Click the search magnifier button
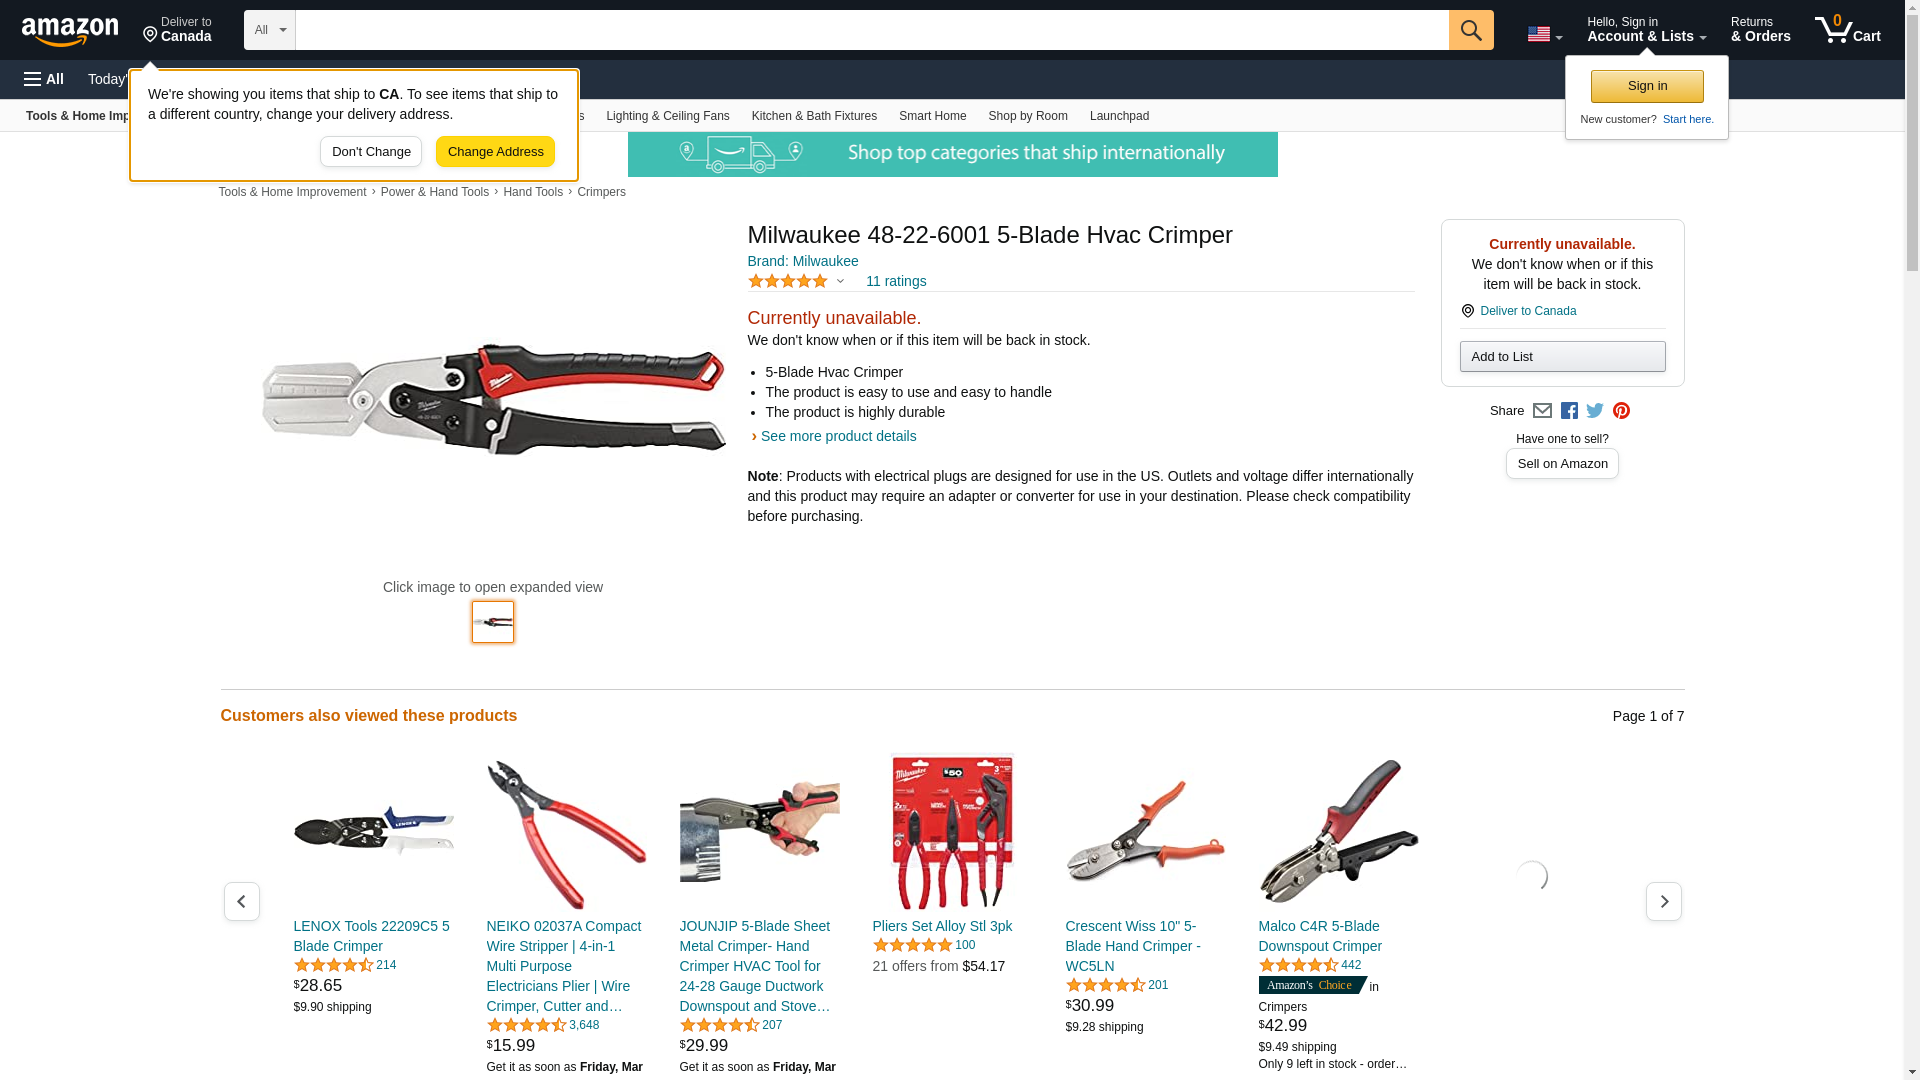The image size is (1920, 1080). 1471,30
